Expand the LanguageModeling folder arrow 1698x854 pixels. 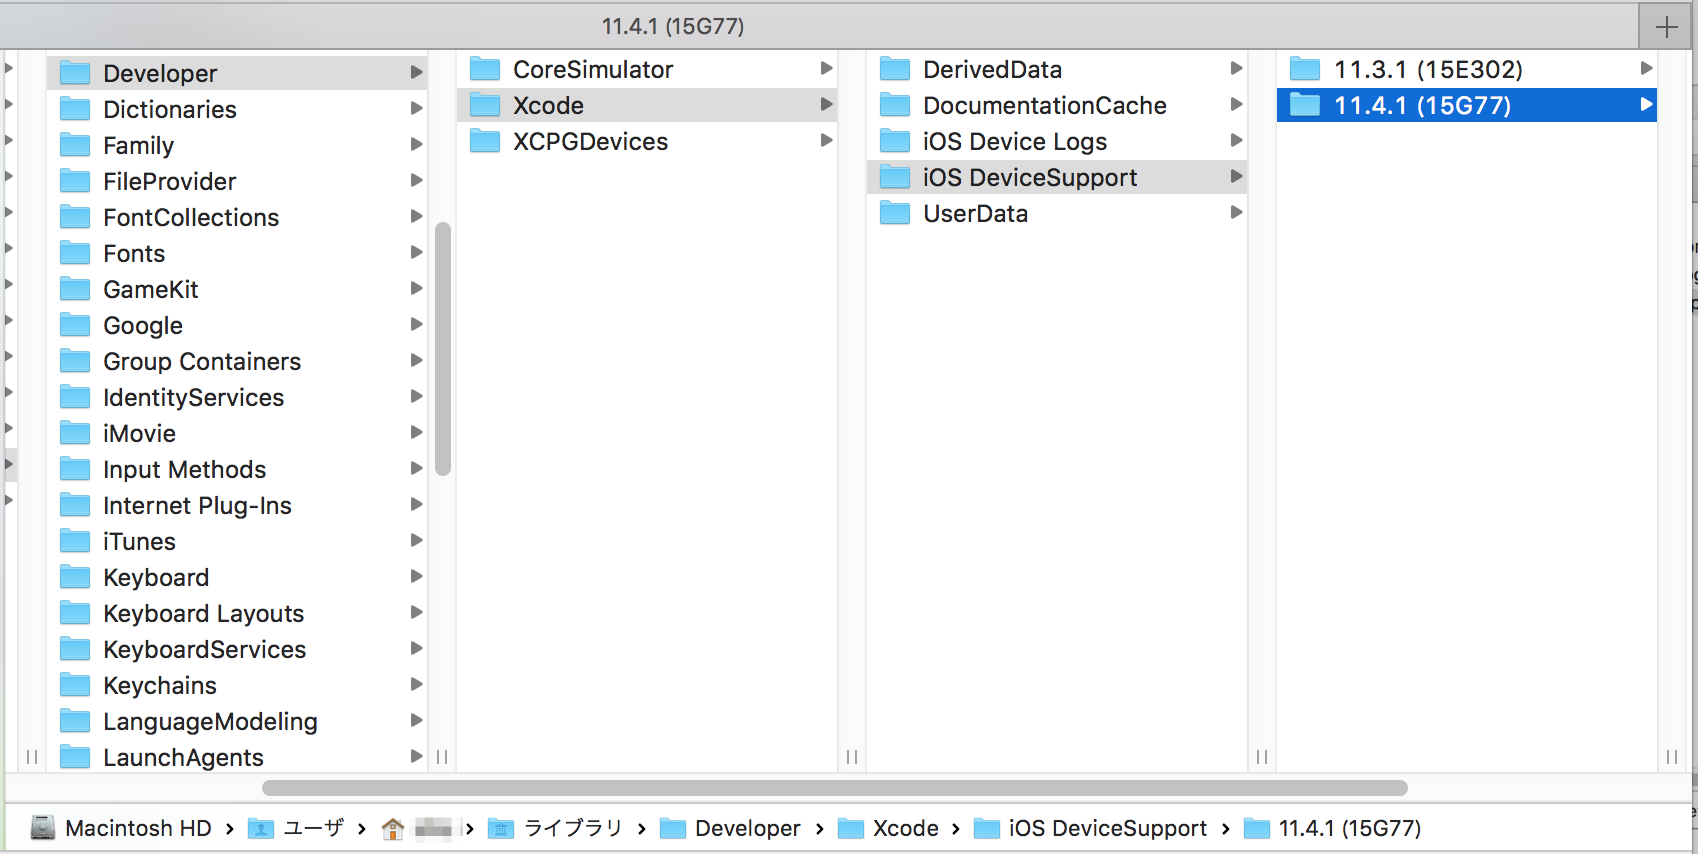pos(417,720)
